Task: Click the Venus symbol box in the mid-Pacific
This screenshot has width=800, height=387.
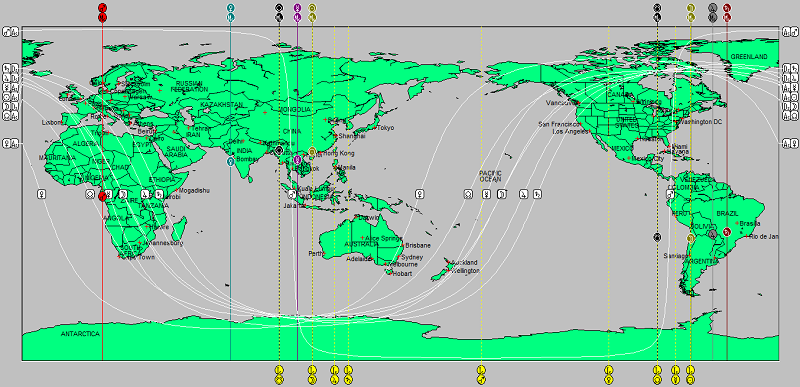Action: point(419,194)
